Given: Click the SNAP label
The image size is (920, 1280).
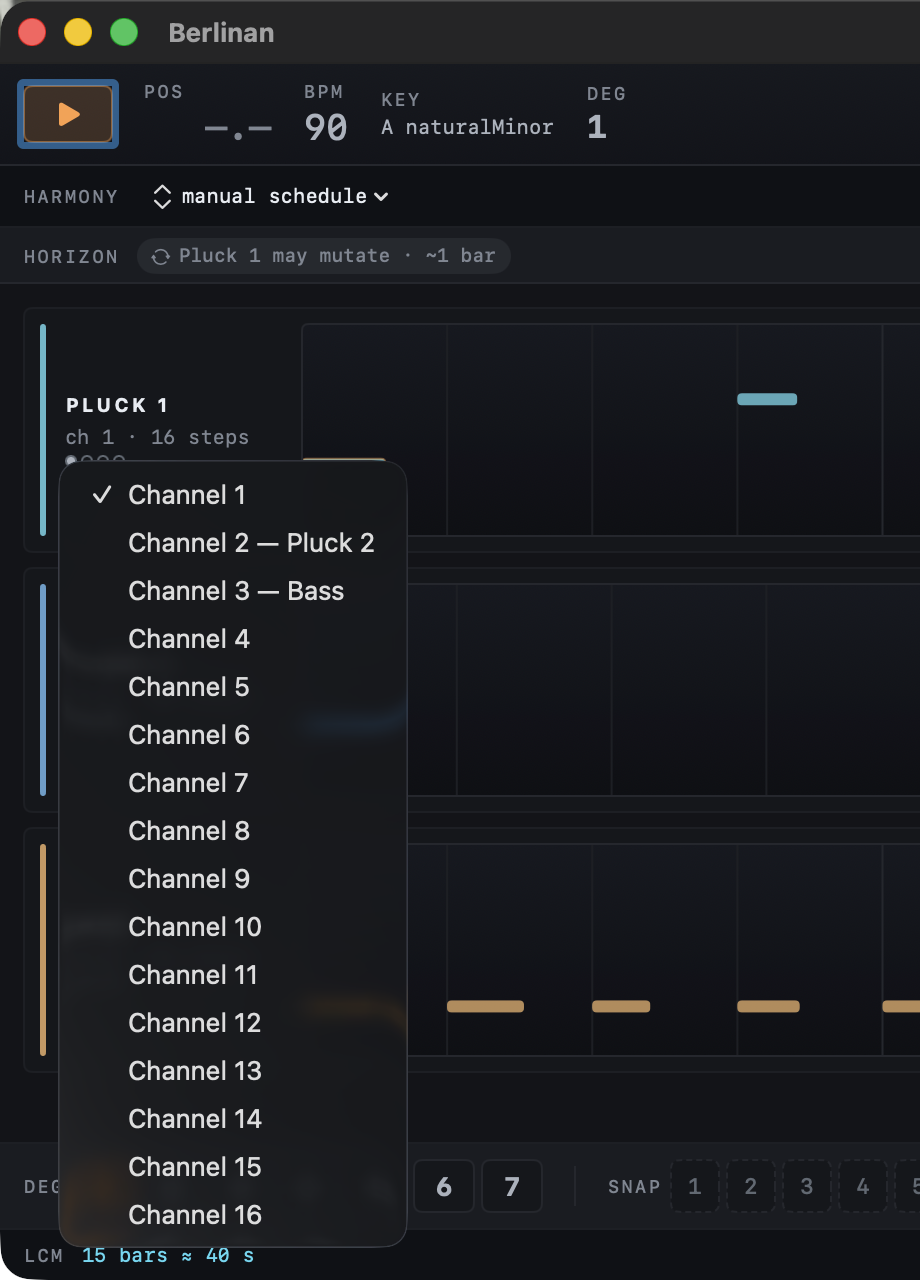Looking at the screenshot, I should [x=634, y=1187].
